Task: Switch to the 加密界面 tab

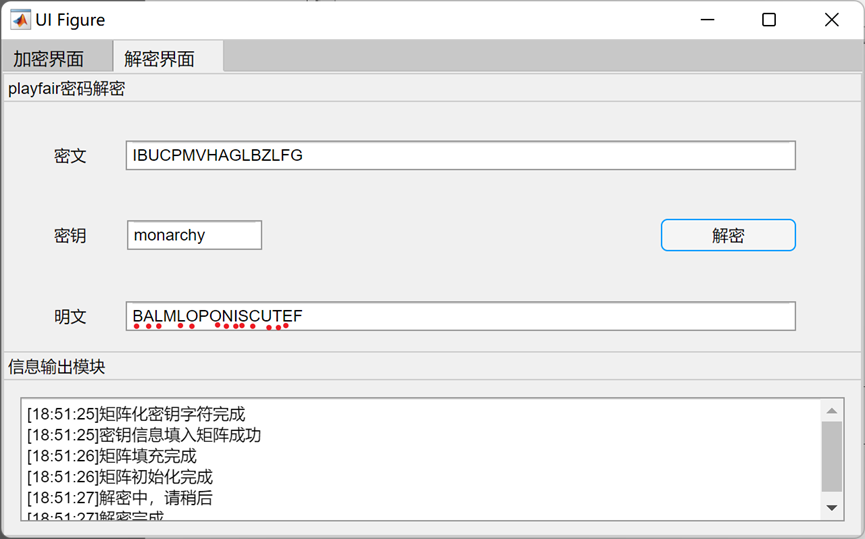Action: 56,58
